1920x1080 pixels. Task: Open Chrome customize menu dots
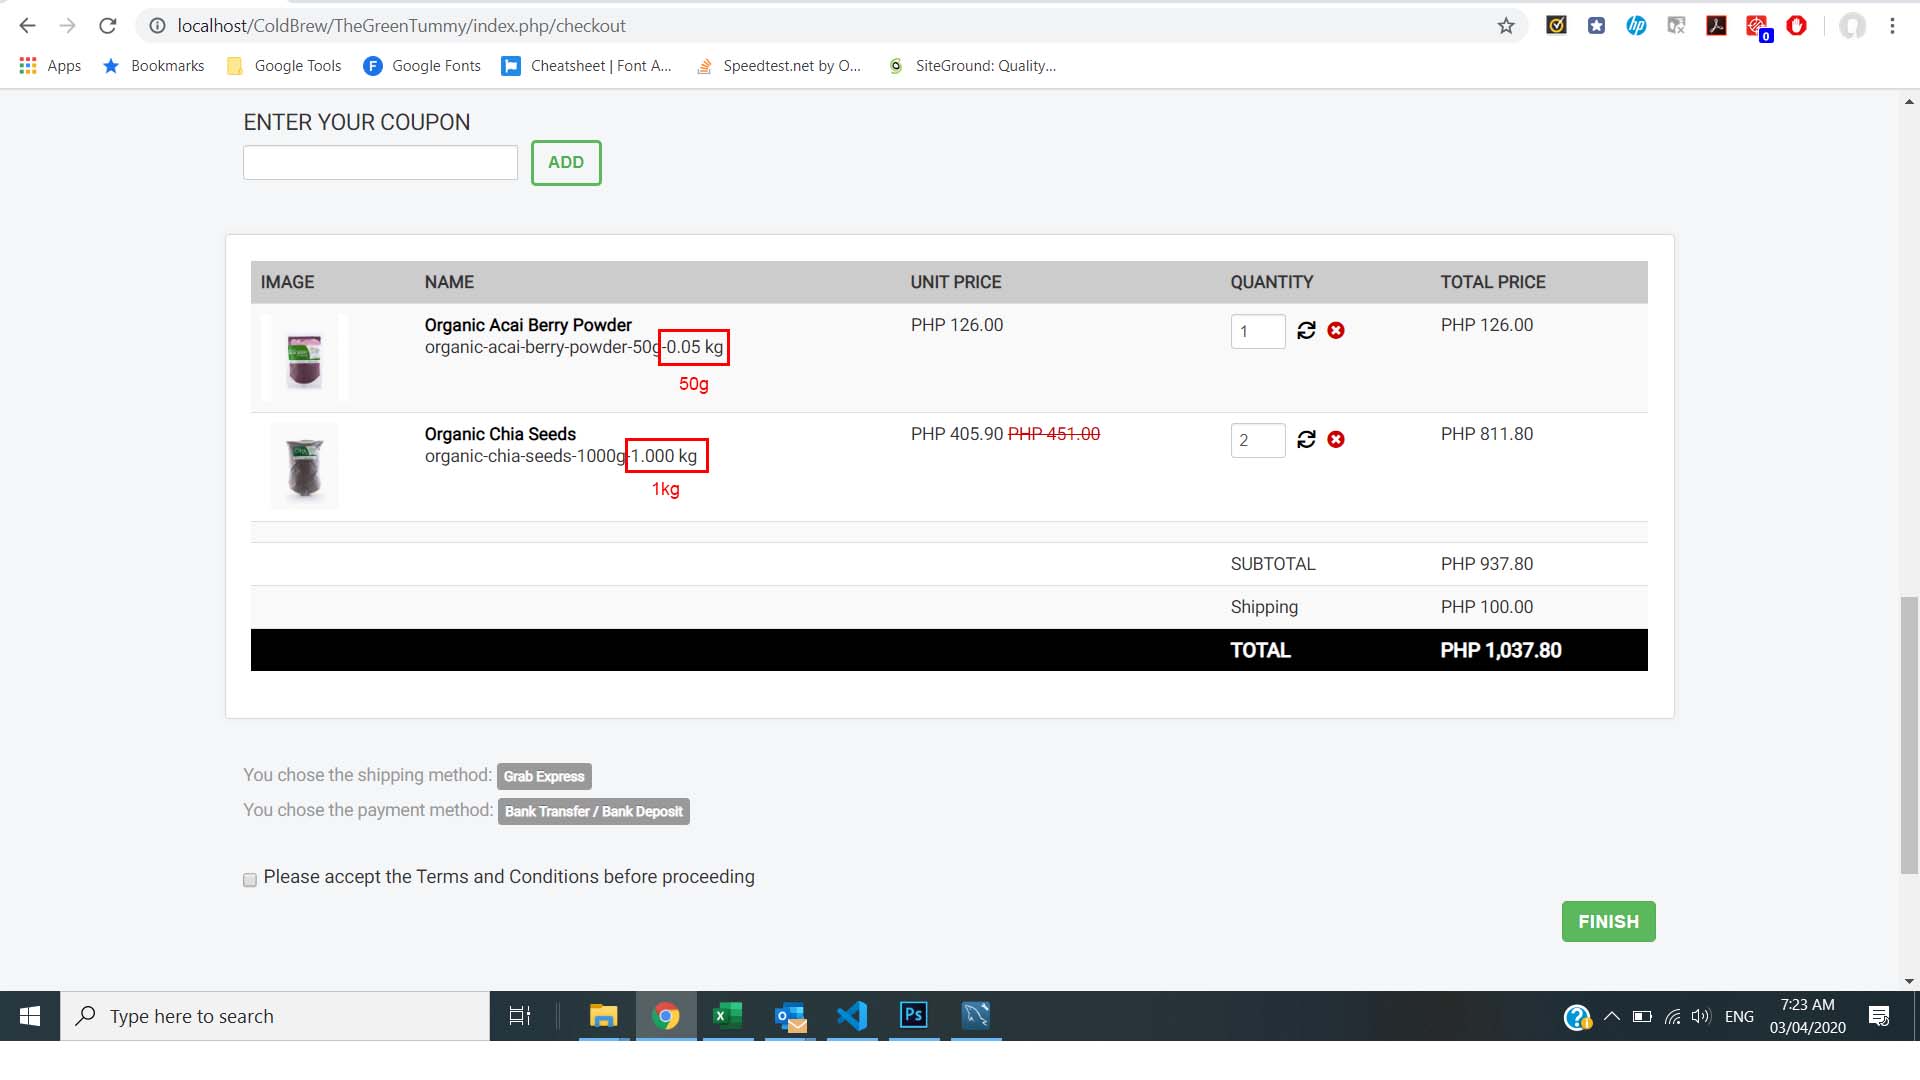(x=1892, y=26)
